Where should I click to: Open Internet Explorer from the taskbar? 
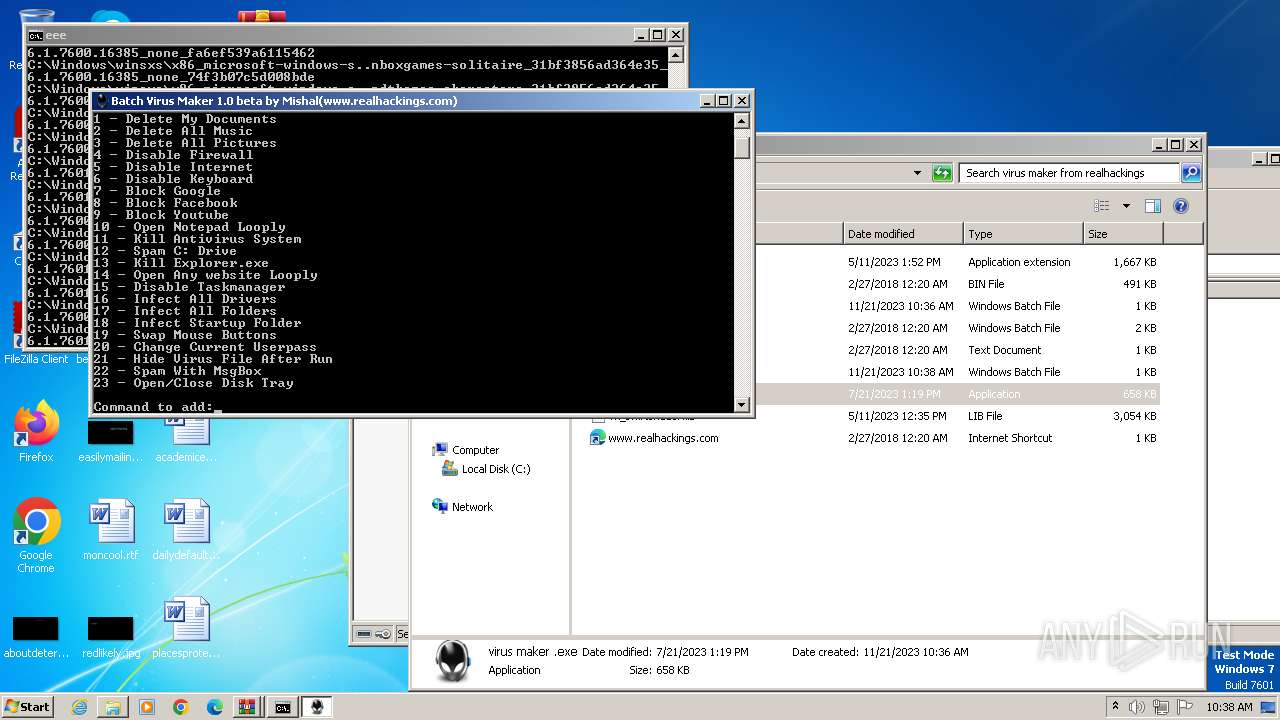[x=79, y=707]
